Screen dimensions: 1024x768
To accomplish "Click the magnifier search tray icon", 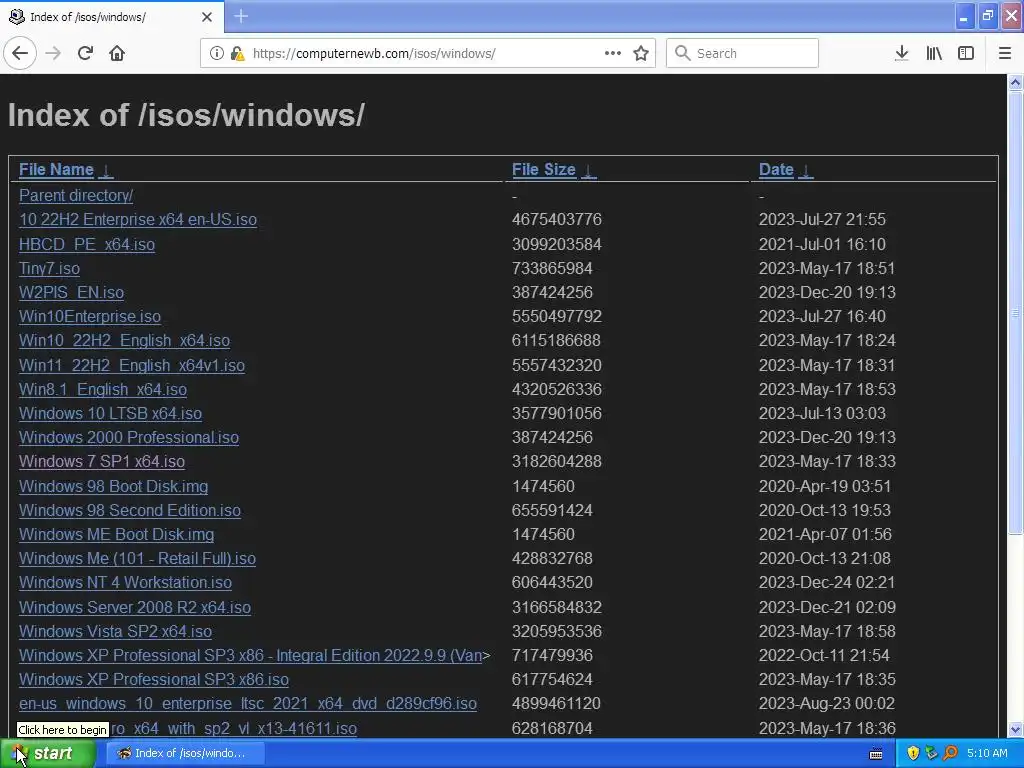I will click(x=950, y=754).
